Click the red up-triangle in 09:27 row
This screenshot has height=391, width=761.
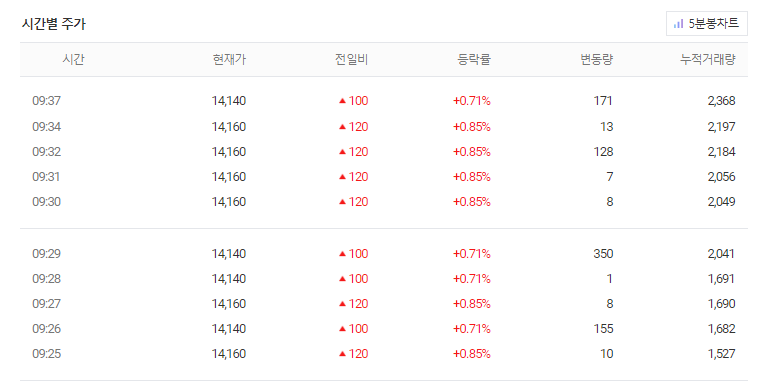click(342, 304)
